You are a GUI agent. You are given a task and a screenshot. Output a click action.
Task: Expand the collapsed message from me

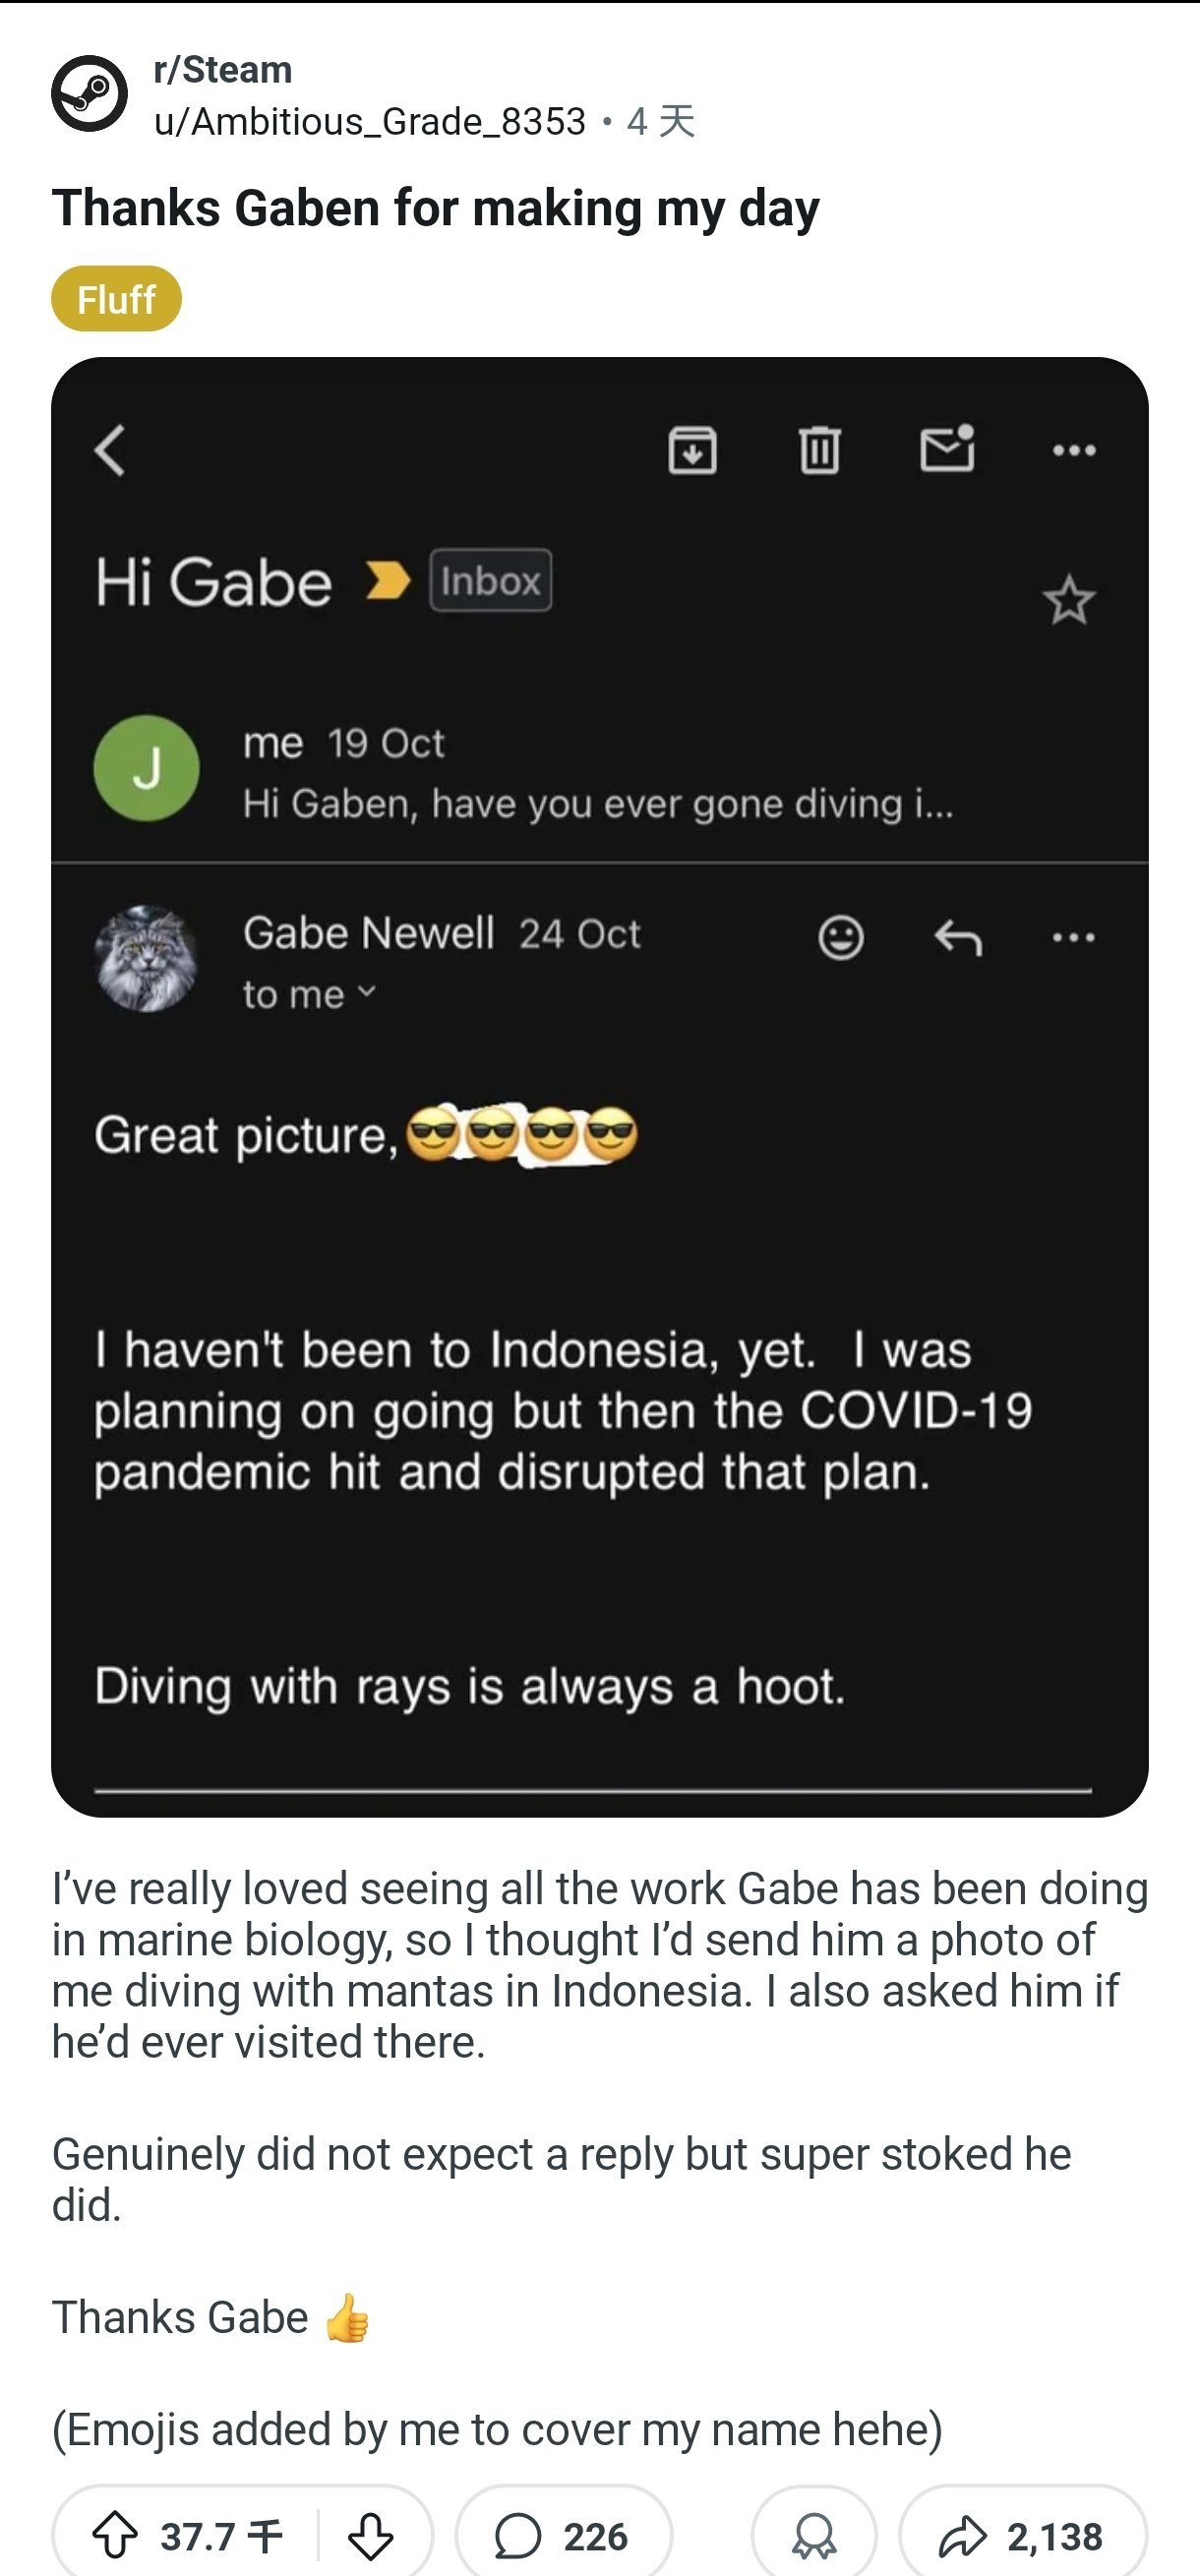tap(597, 772)
